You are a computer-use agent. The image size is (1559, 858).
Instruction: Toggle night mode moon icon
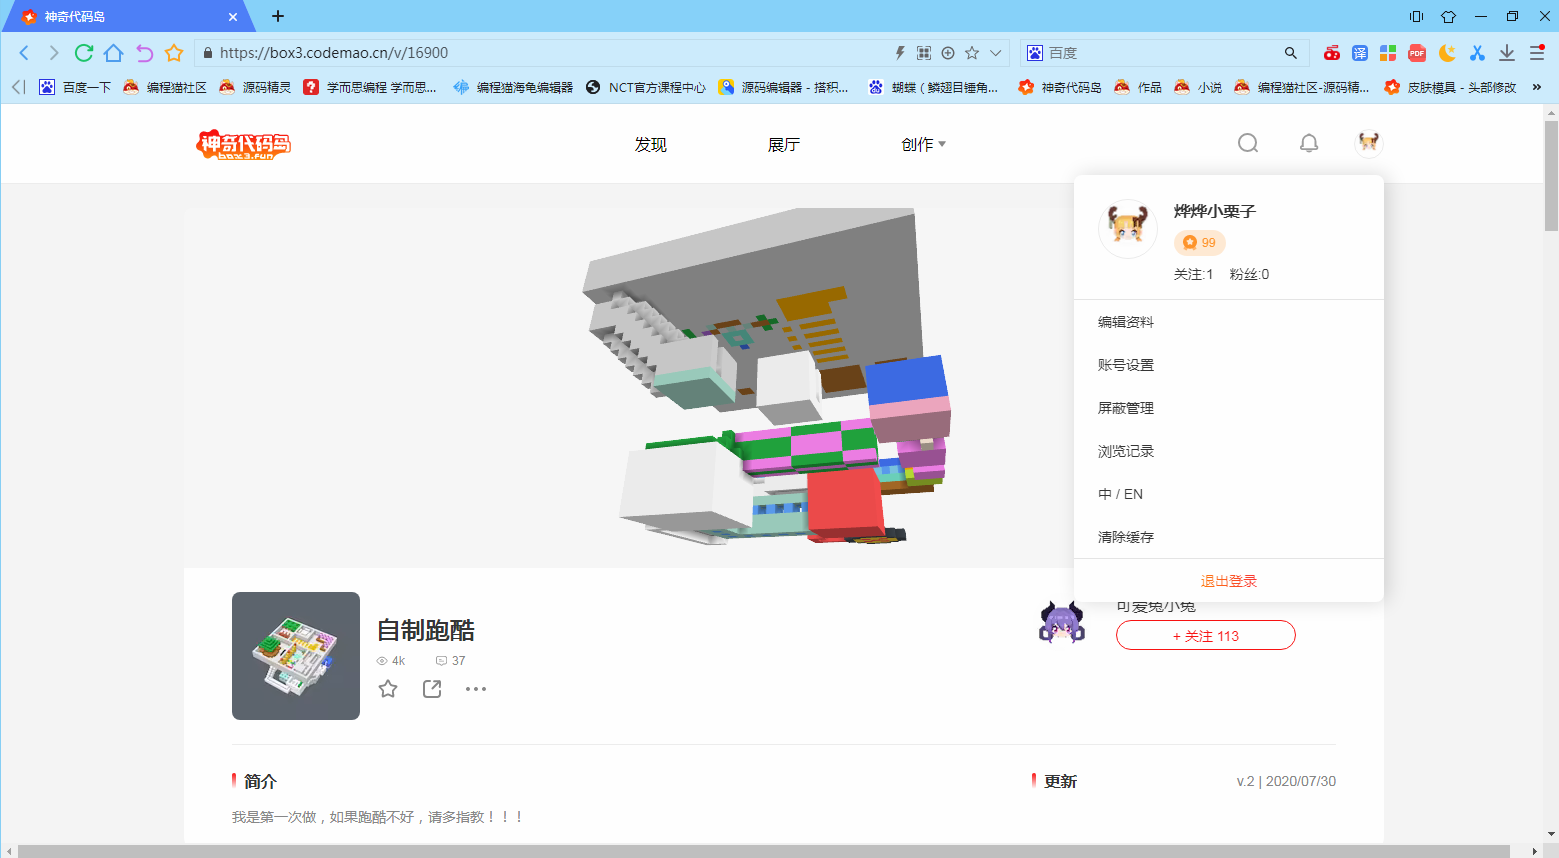coord(1447,53)
